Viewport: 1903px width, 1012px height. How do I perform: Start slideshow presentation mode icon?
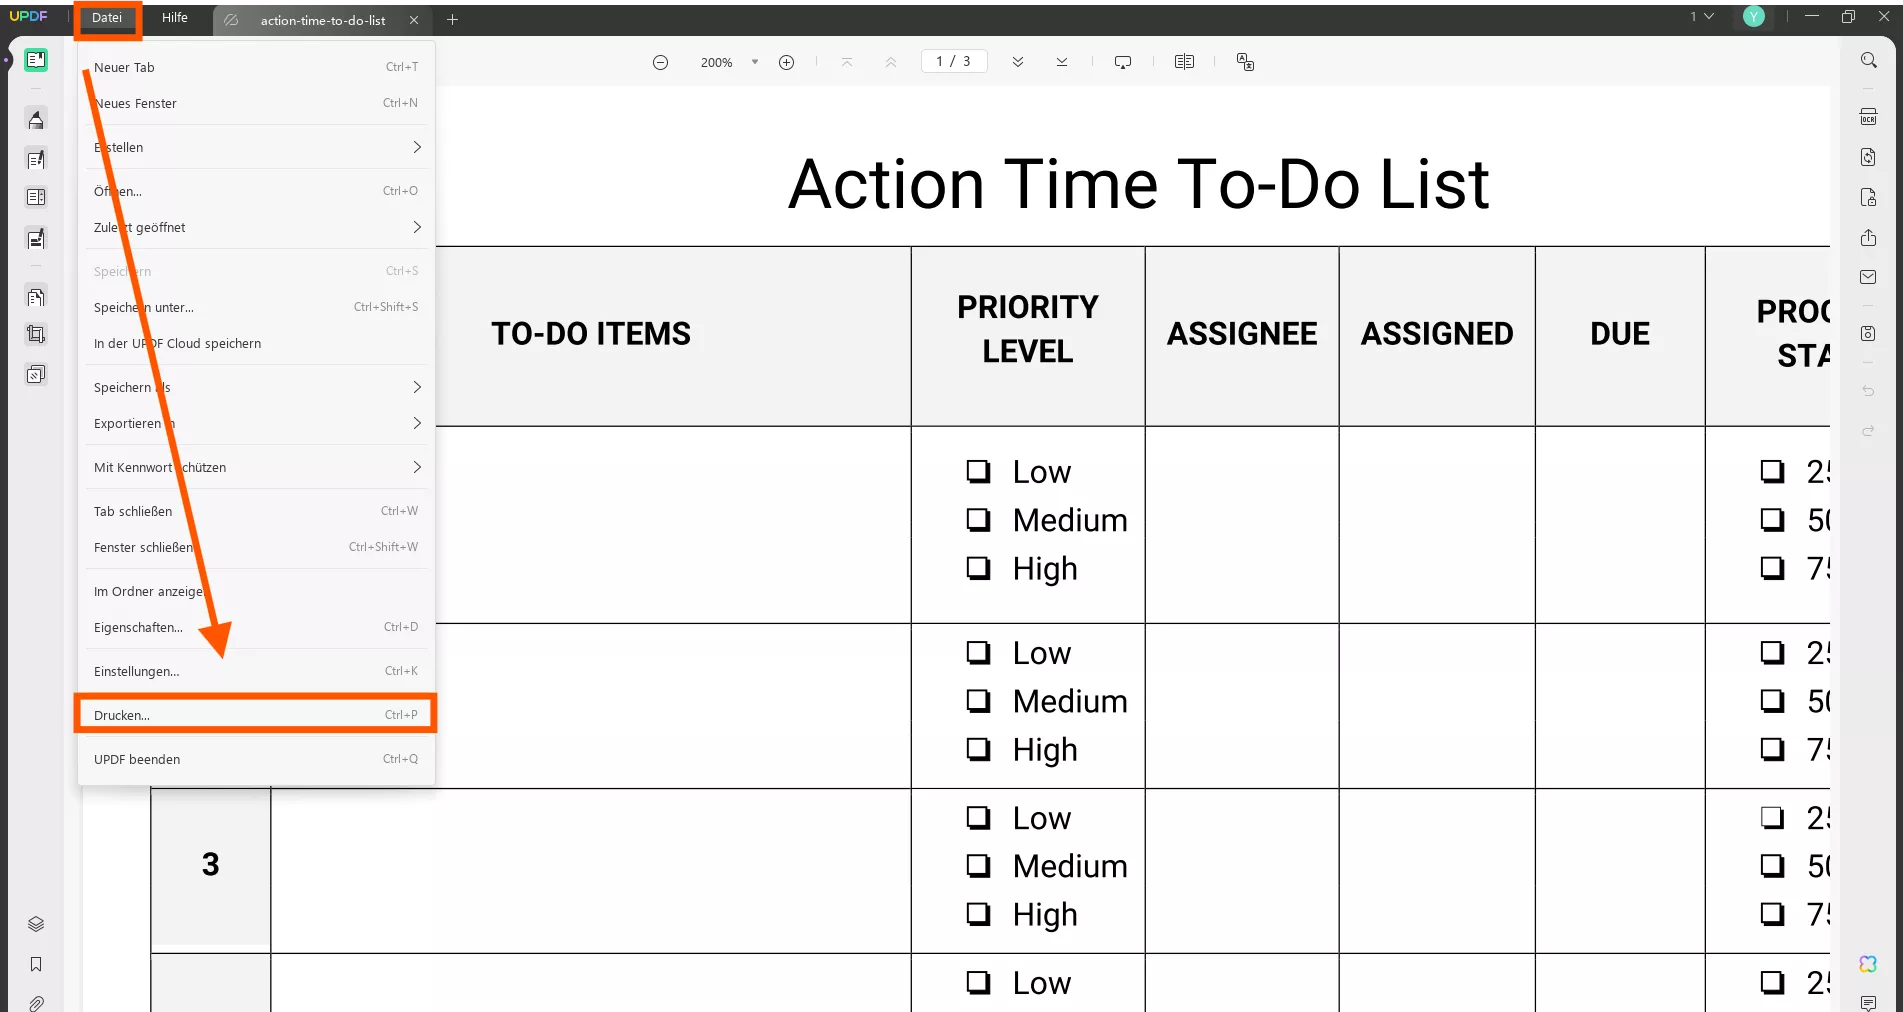pyautogui.click(x=1123, y=62)
